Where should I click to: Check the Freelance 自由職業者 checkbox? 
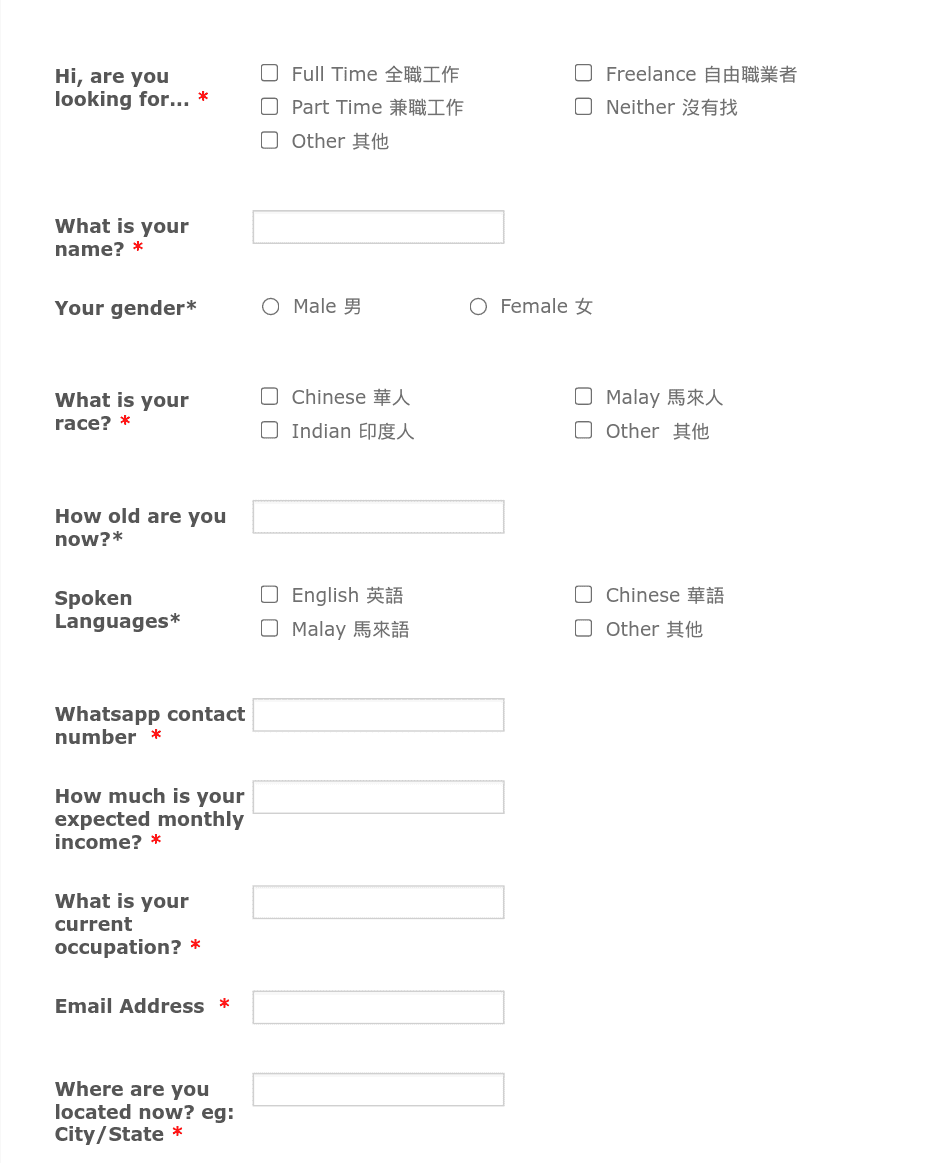pos(583,72)
